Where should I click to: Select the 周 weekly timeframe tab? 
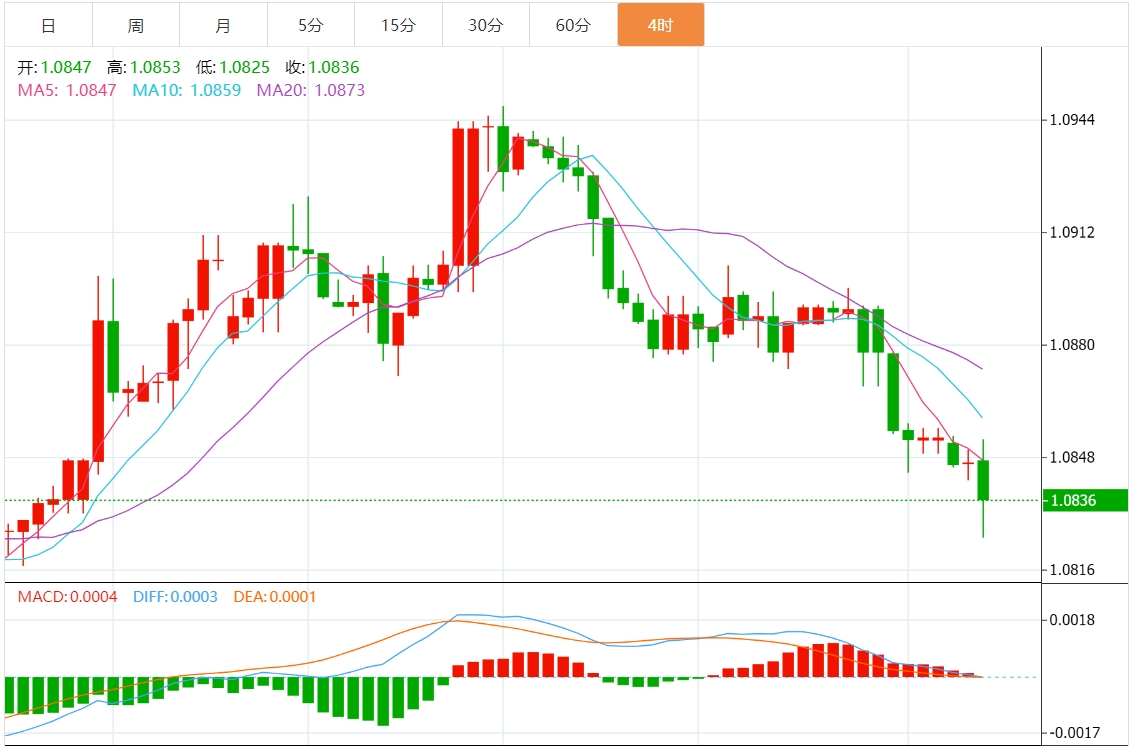pos(136,25)
